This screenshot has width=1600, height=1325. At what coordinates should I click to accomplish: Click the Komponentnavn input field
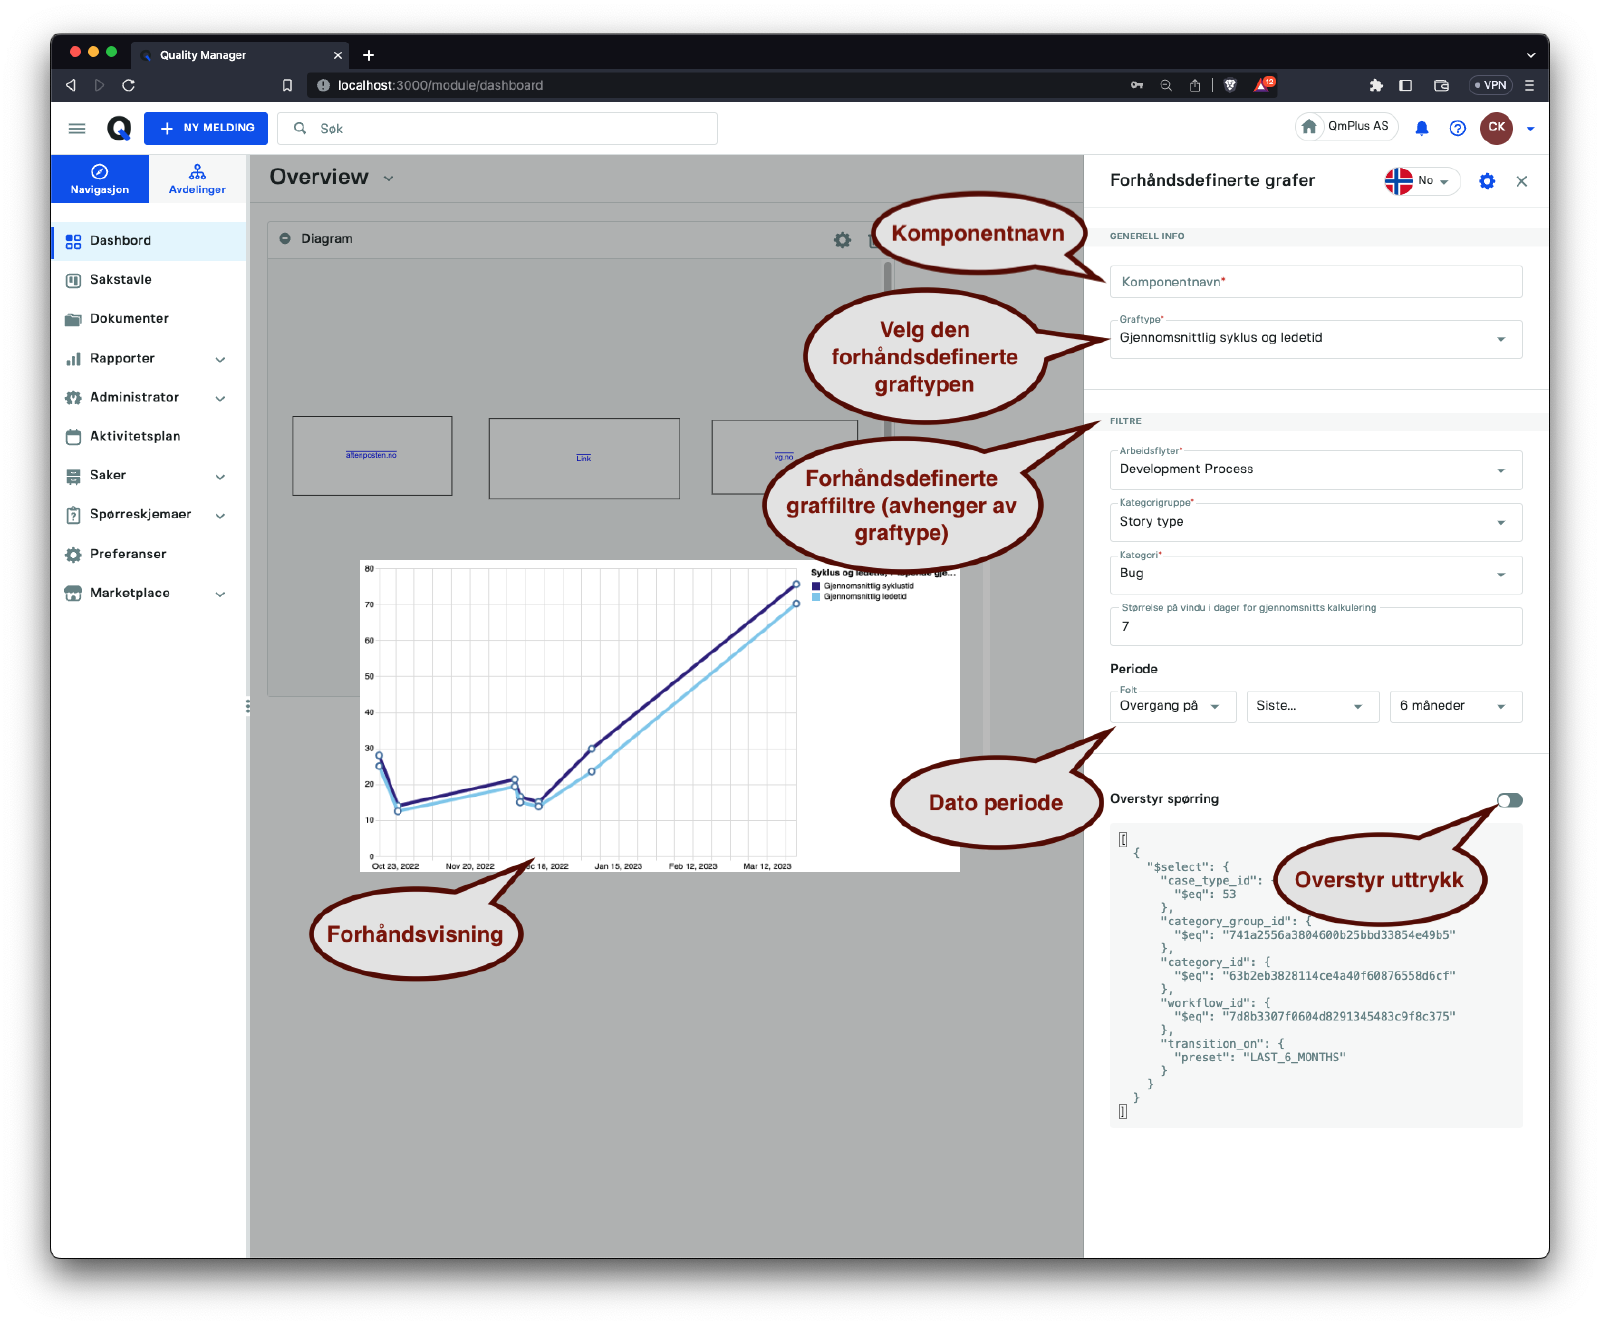1315,282
